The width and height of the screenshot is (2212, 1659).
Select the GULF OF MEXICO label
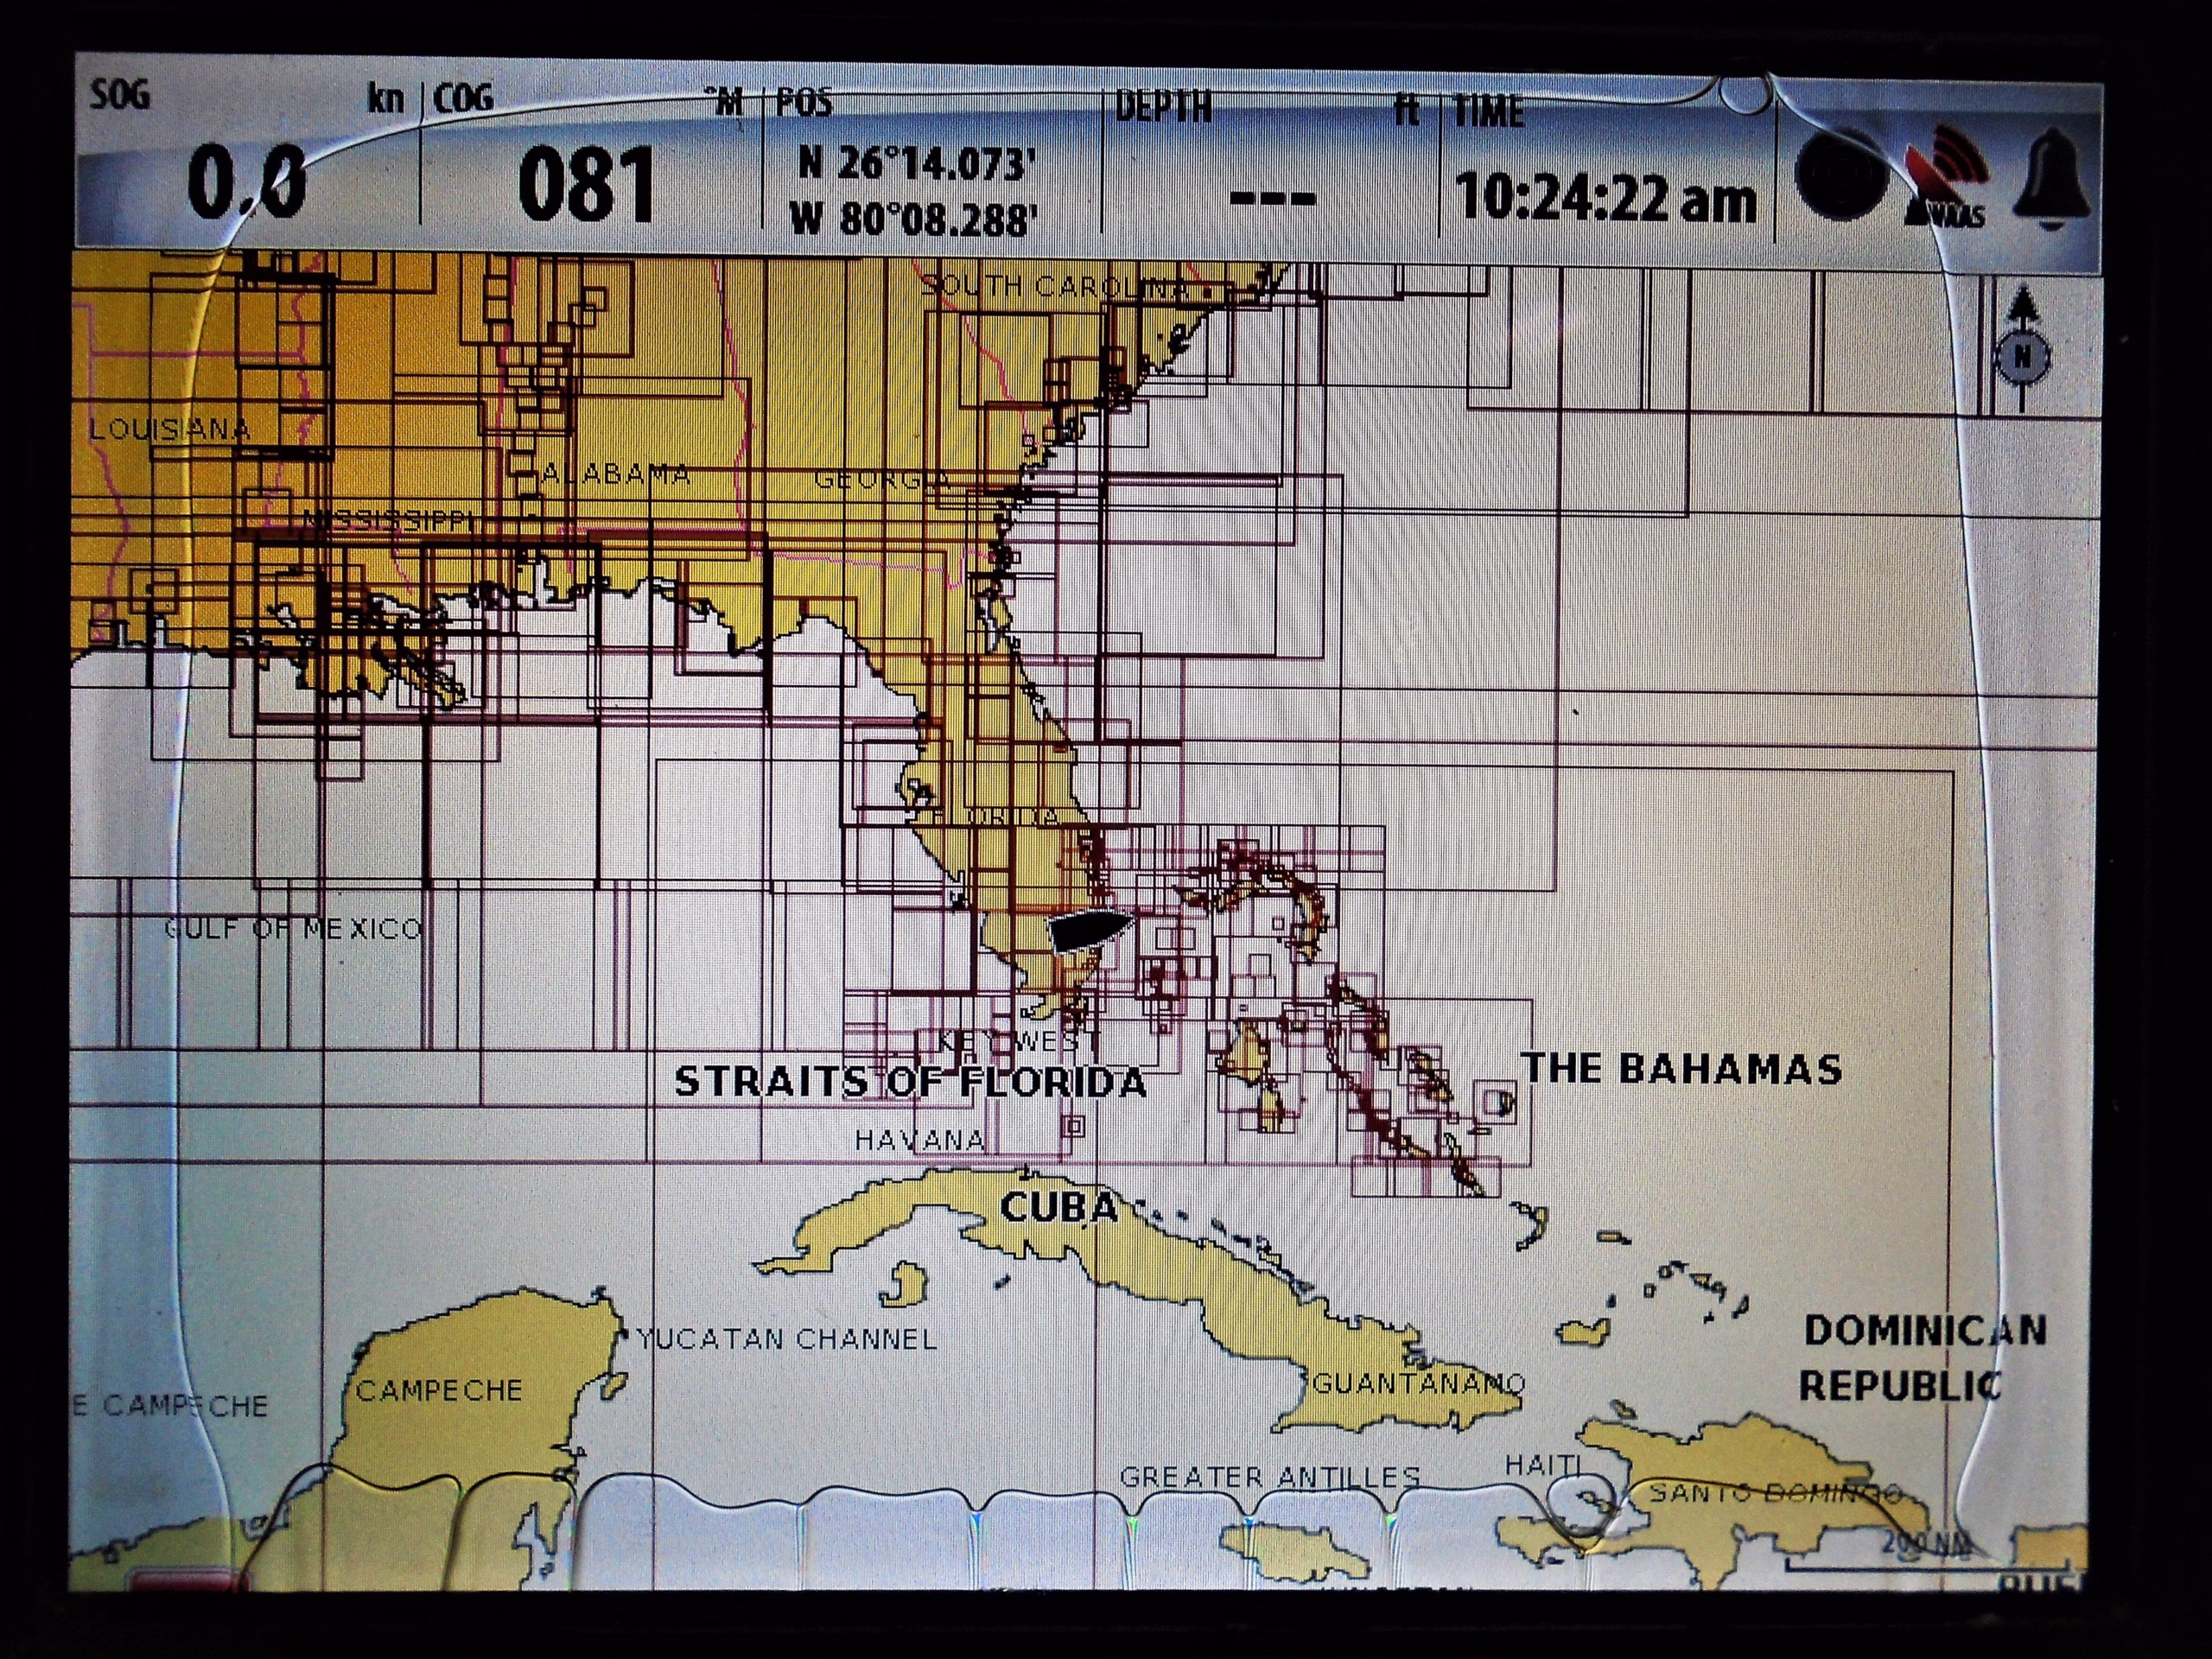(x=292, y=929)
